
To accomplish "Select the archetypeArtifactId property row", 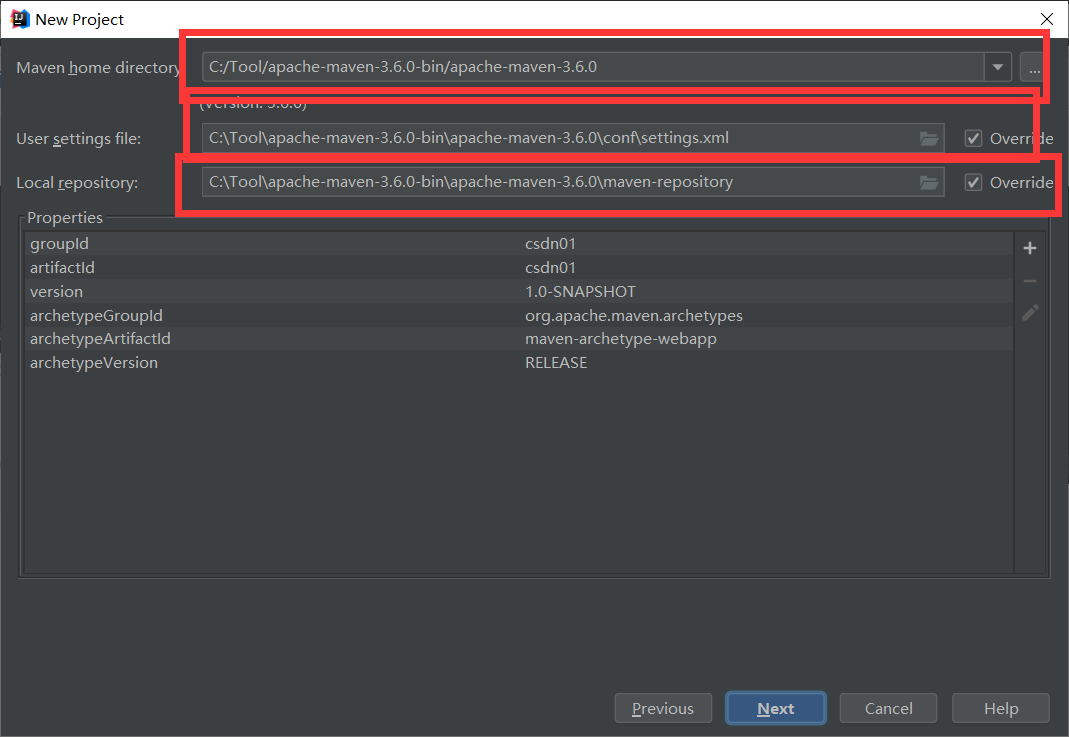I will click(519, 338).
